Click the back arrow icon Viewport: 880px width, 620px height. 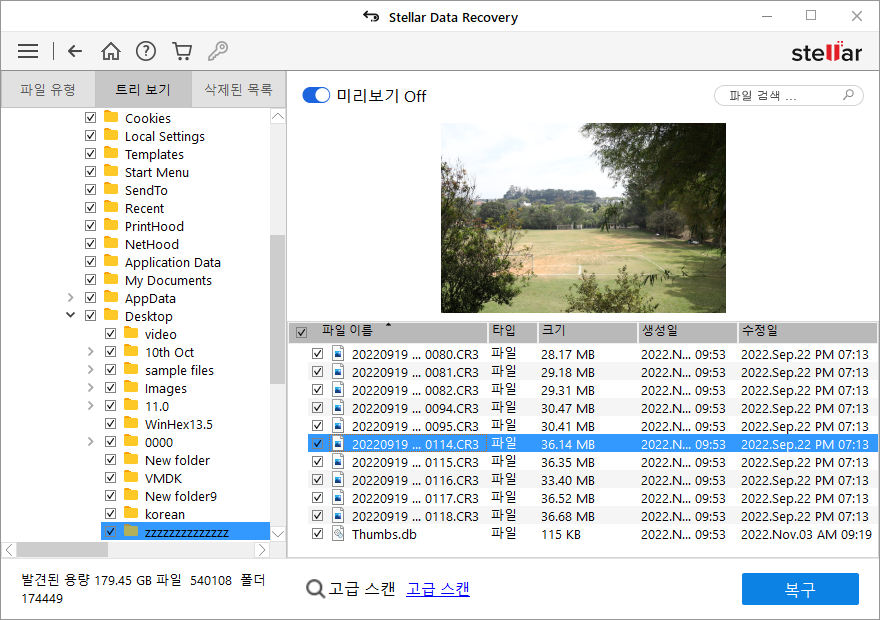click(75, 51)
